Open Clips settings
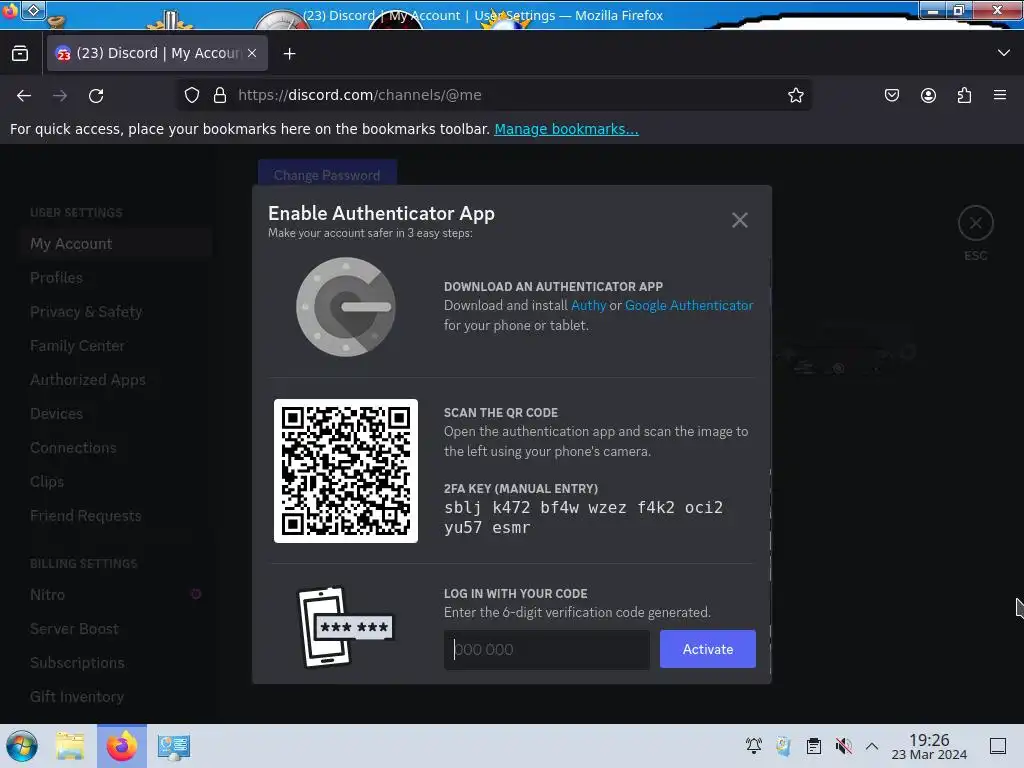The height and width of the screenshot is (768, 1024). [x=115, y=481]
